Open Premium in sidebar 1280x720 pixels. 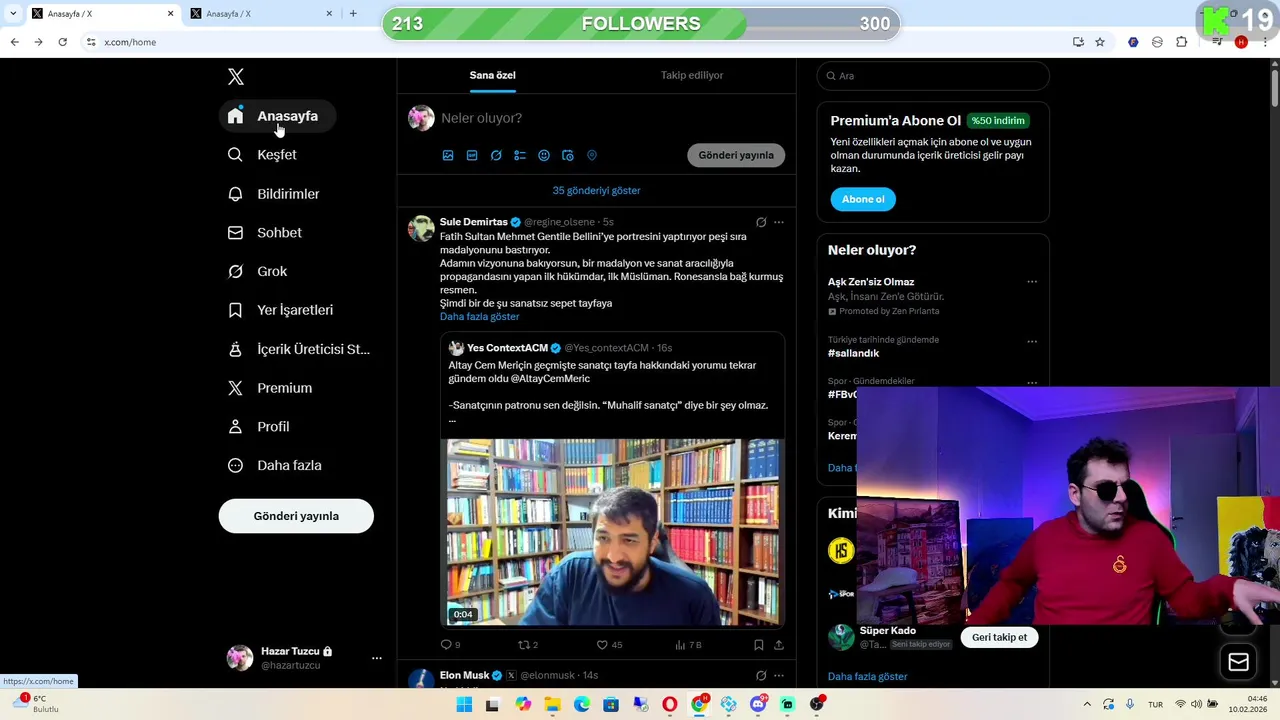[271, 388]
